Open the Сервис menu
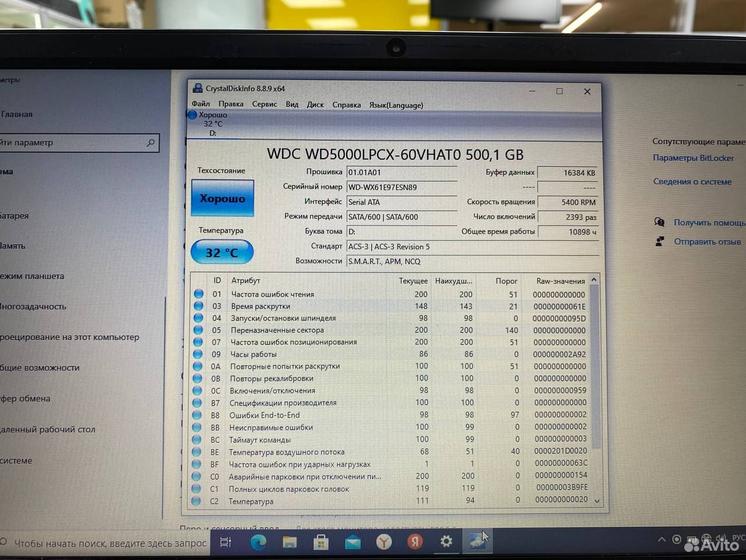This screenshot has width=746, height=560. click(x=264, y=104)
